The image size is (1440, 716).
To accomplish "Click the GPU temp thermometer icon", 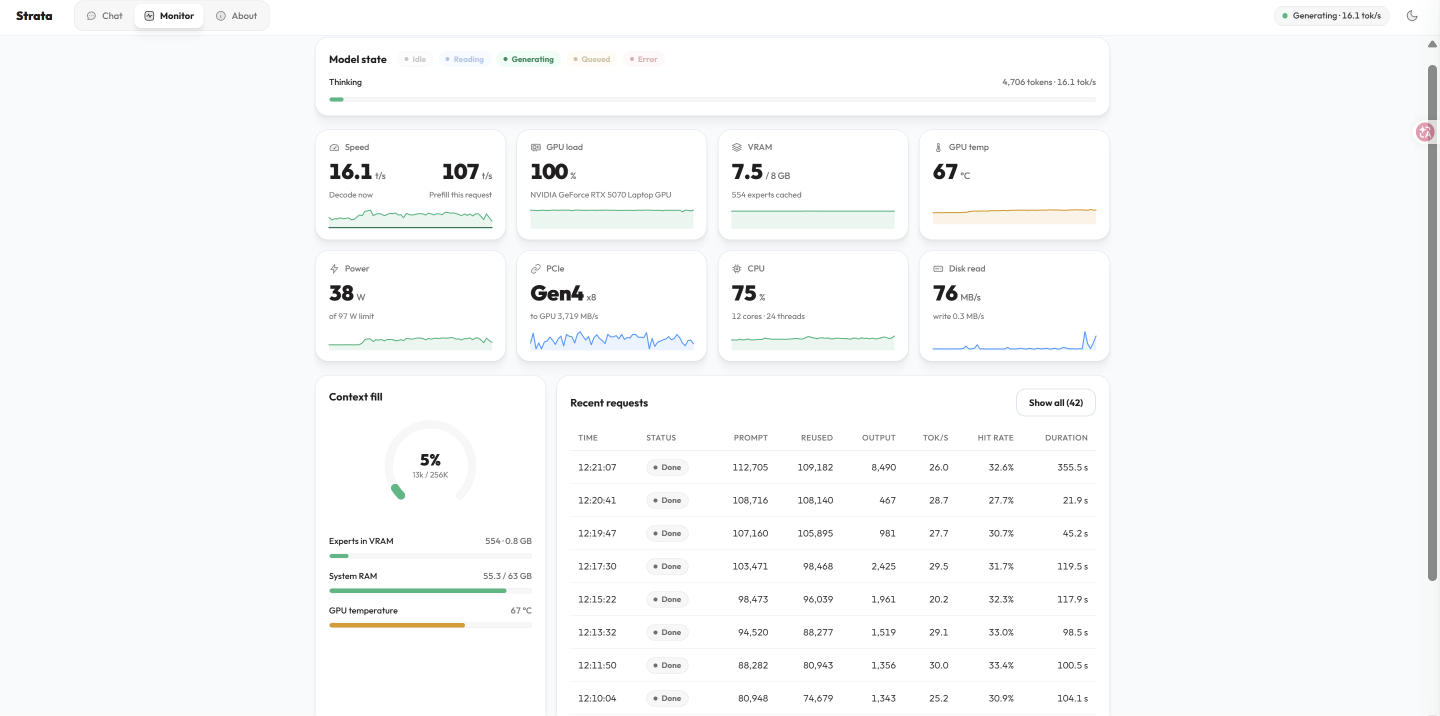I will click(938, 147).
